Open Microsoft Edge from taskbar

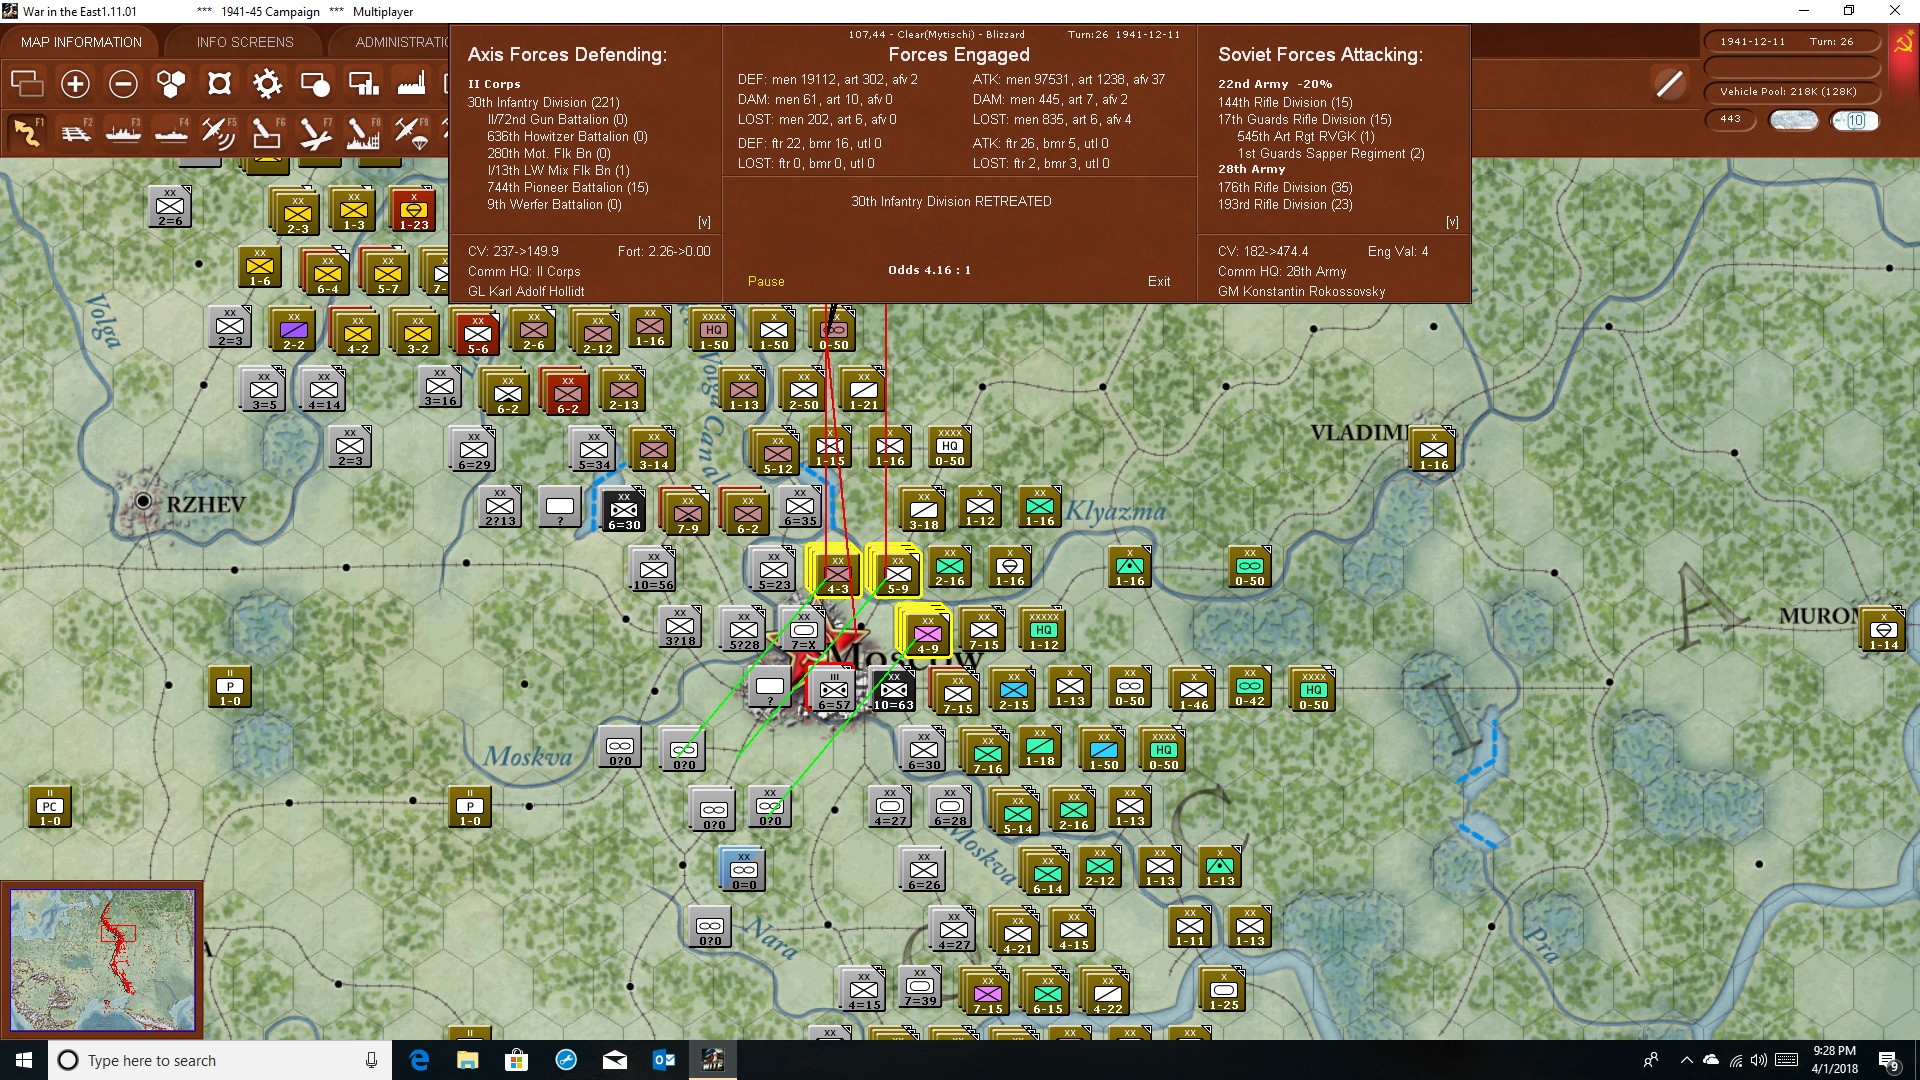(419, 1060)
